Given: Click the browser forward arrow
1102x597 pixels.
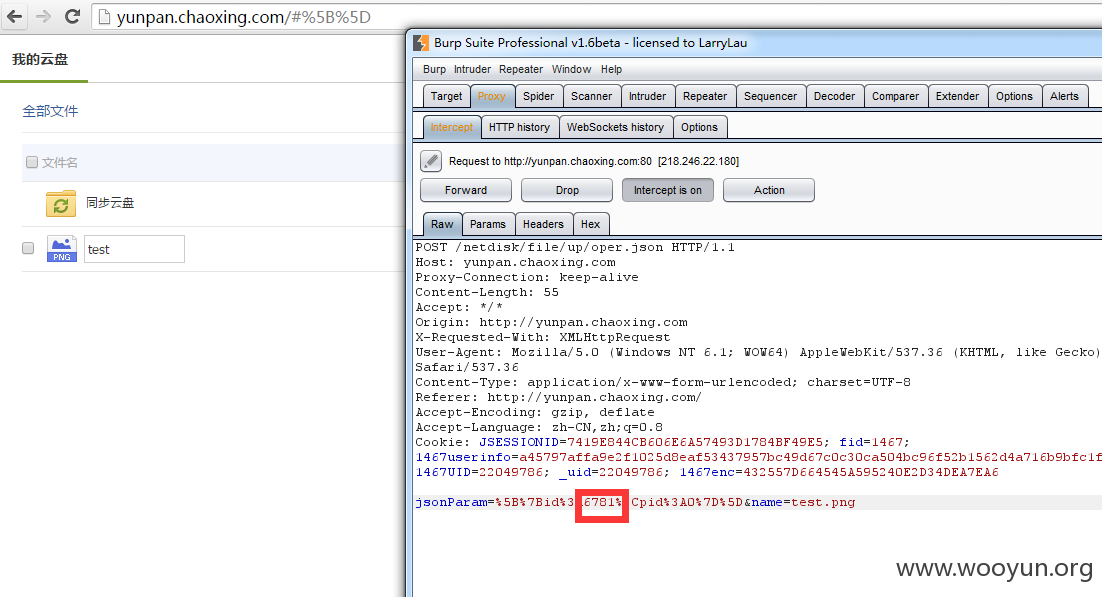Looking at the screenshot, I should (x=43, y=16).
